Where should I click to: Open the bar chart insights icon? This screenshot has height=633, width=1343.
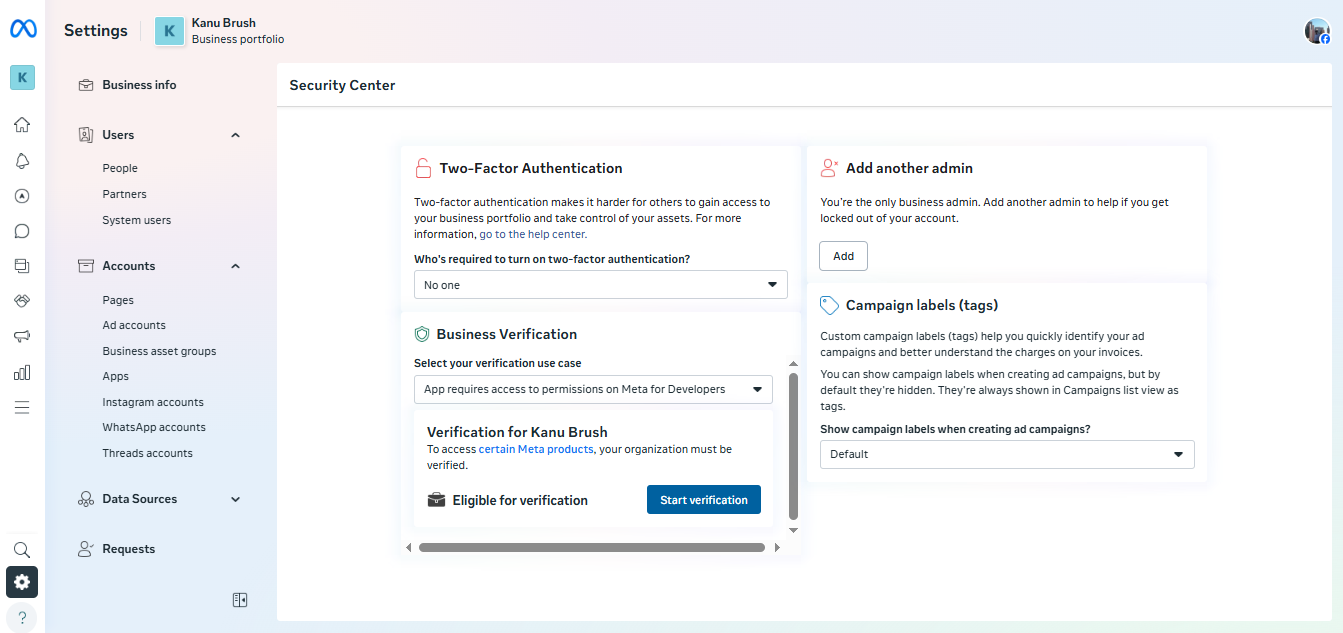coord(22,373)
